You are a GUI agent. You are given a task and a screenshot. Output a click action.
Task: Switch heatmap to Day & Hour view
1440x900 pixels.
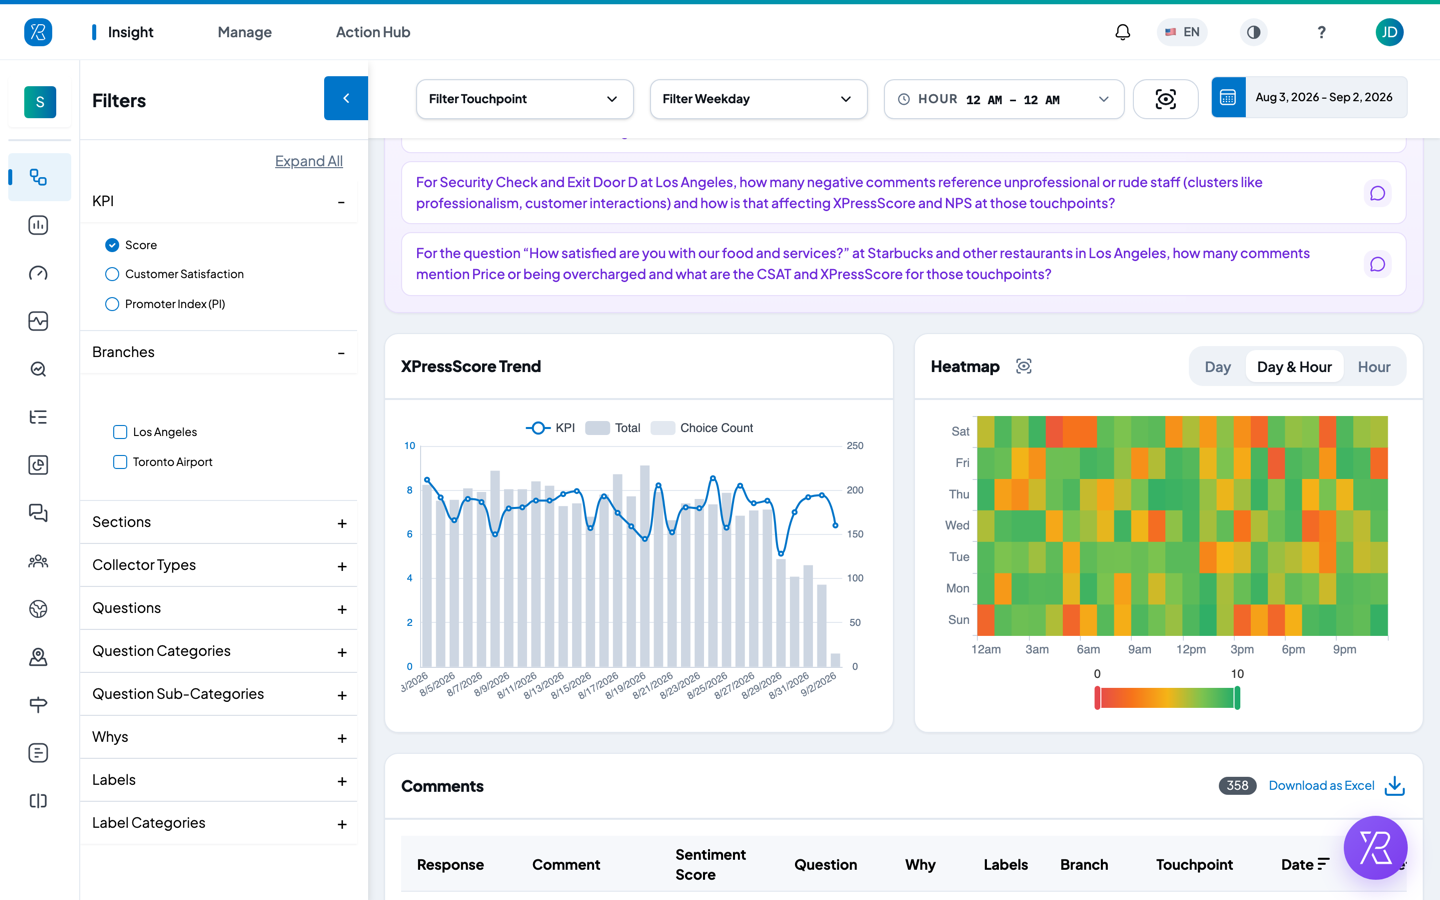coord(1294,367)
